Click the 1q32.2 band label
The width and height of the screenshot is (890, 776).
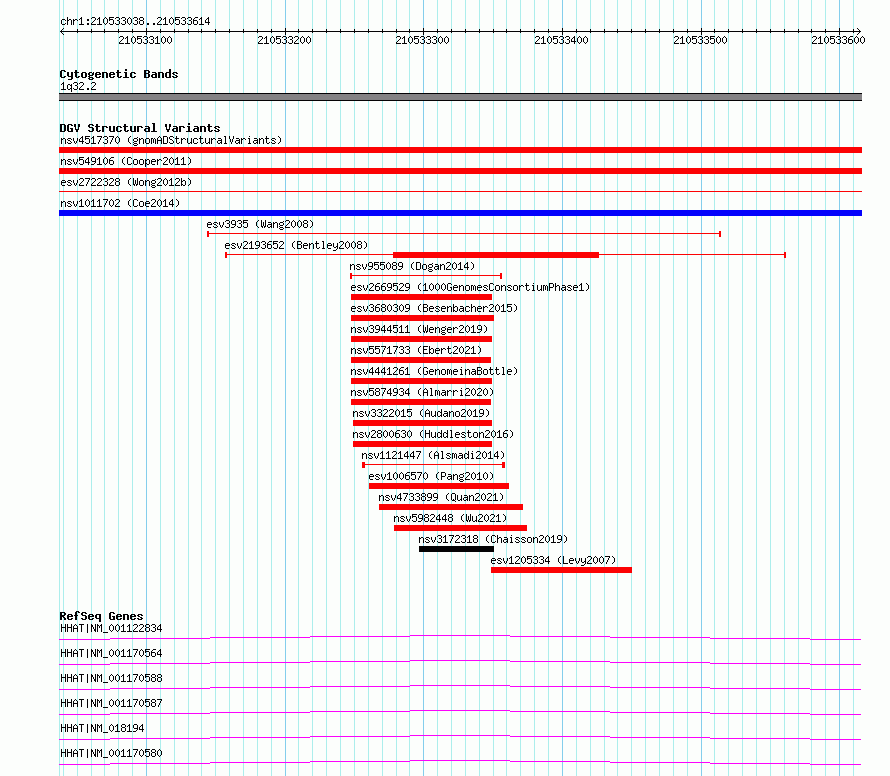[78, 86]
